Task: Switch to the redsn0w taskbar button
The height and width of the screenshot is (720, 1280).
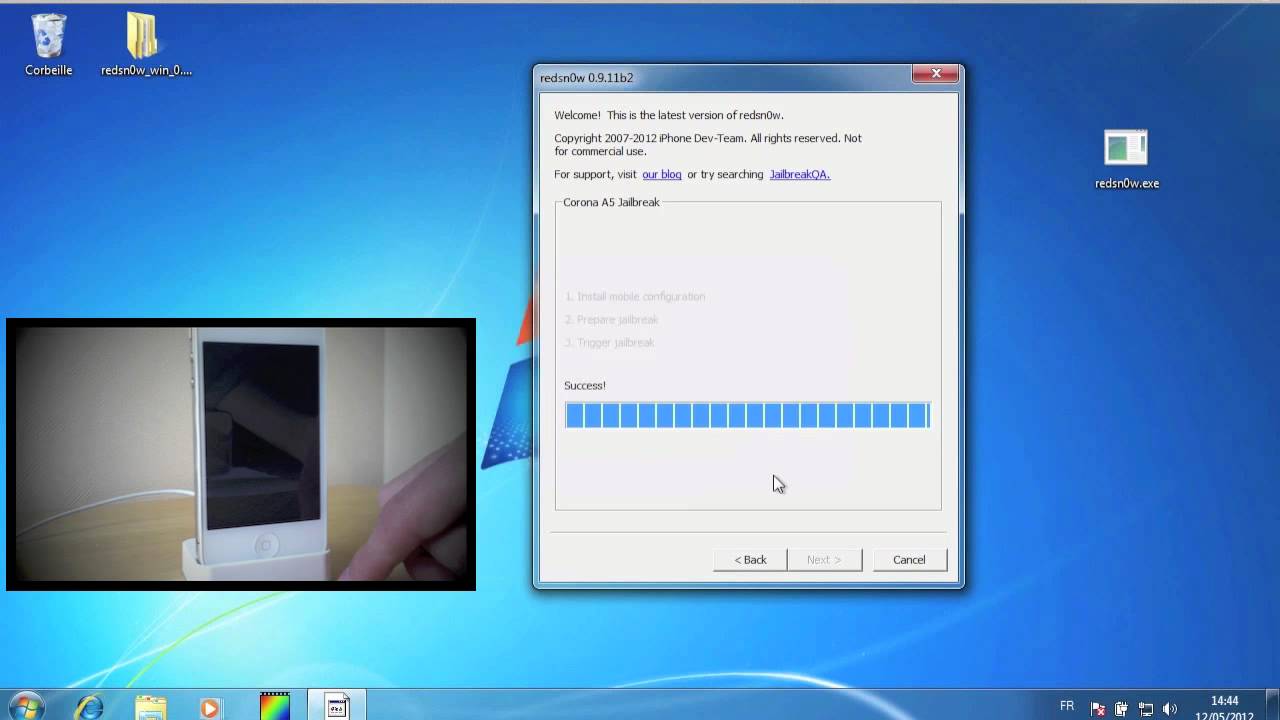Action: (x=336, y=706)
